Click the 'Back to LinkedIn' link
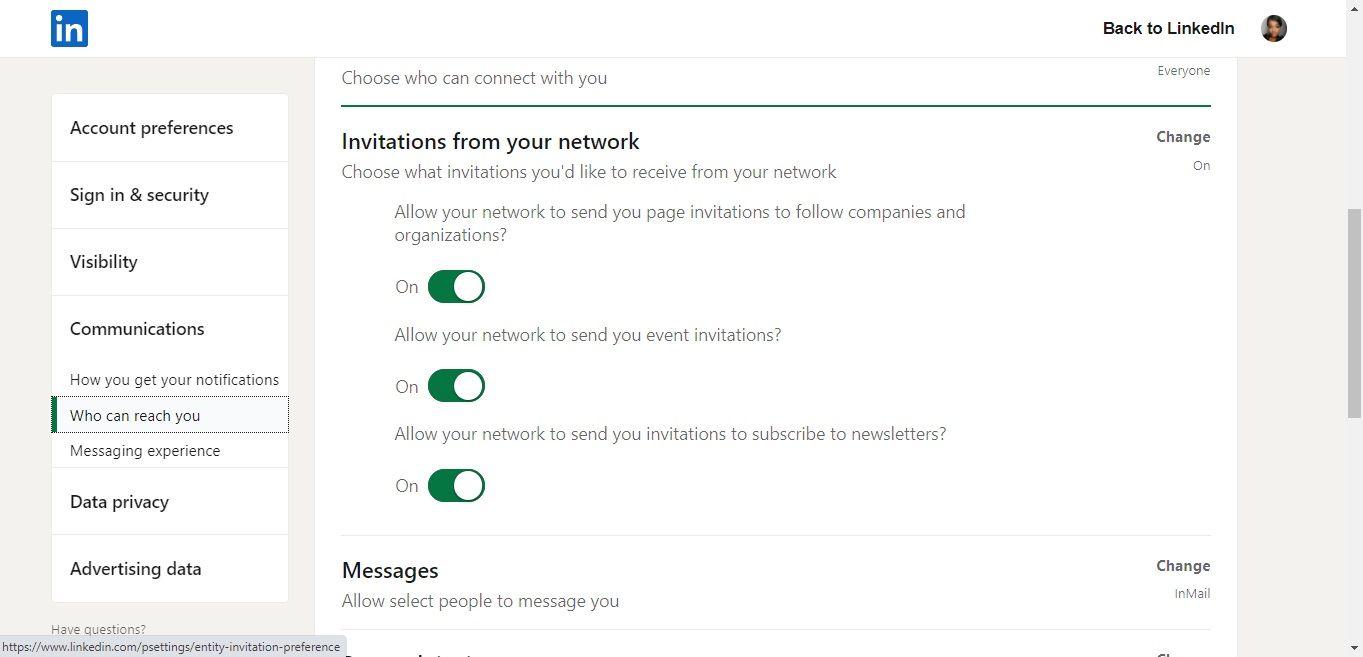 (x=1168, y=28)
